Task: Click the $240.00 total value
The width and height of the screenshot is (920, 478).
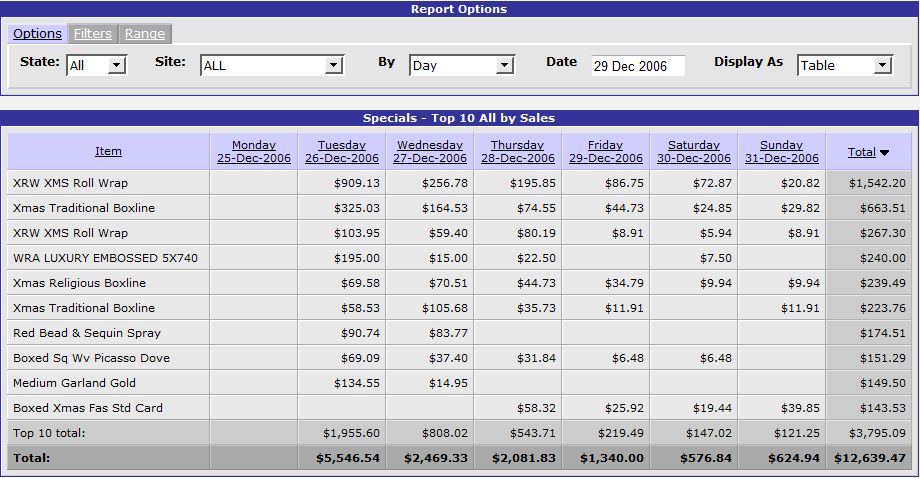Action: tap(883, 258)
